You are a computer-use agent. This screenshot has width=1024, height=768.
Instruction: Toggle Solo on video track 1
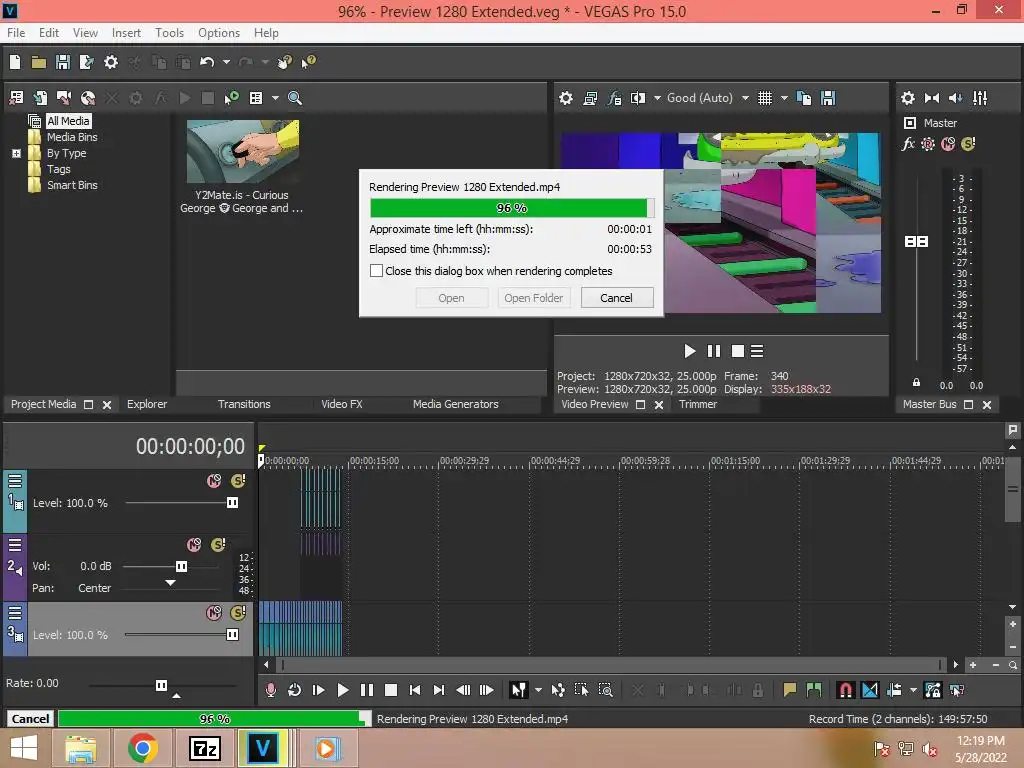point(238,481)
